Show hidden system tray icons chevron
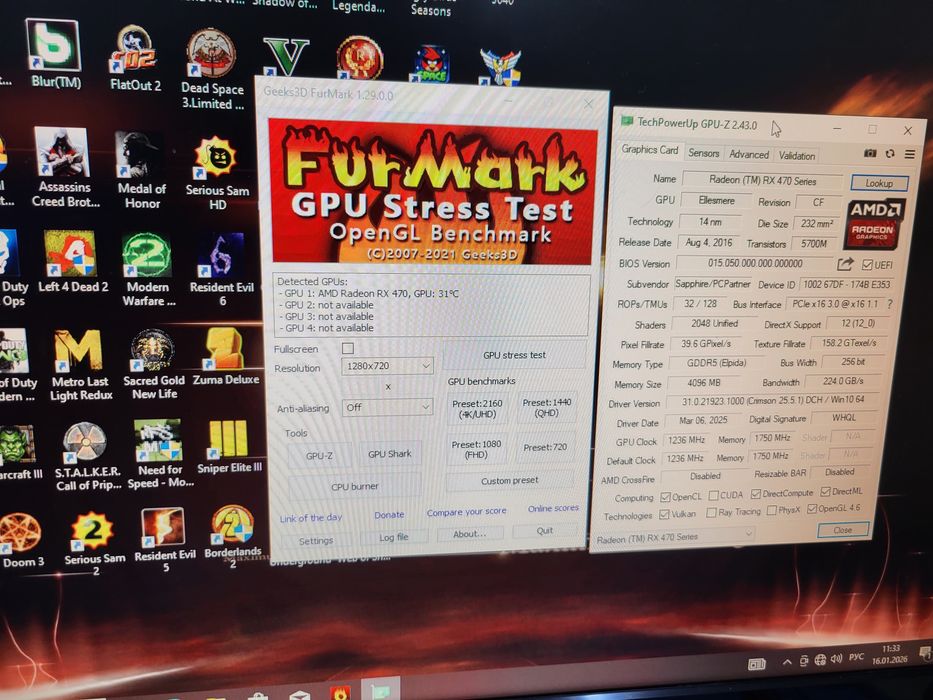The image size is (933, 700). click(787, 662)
